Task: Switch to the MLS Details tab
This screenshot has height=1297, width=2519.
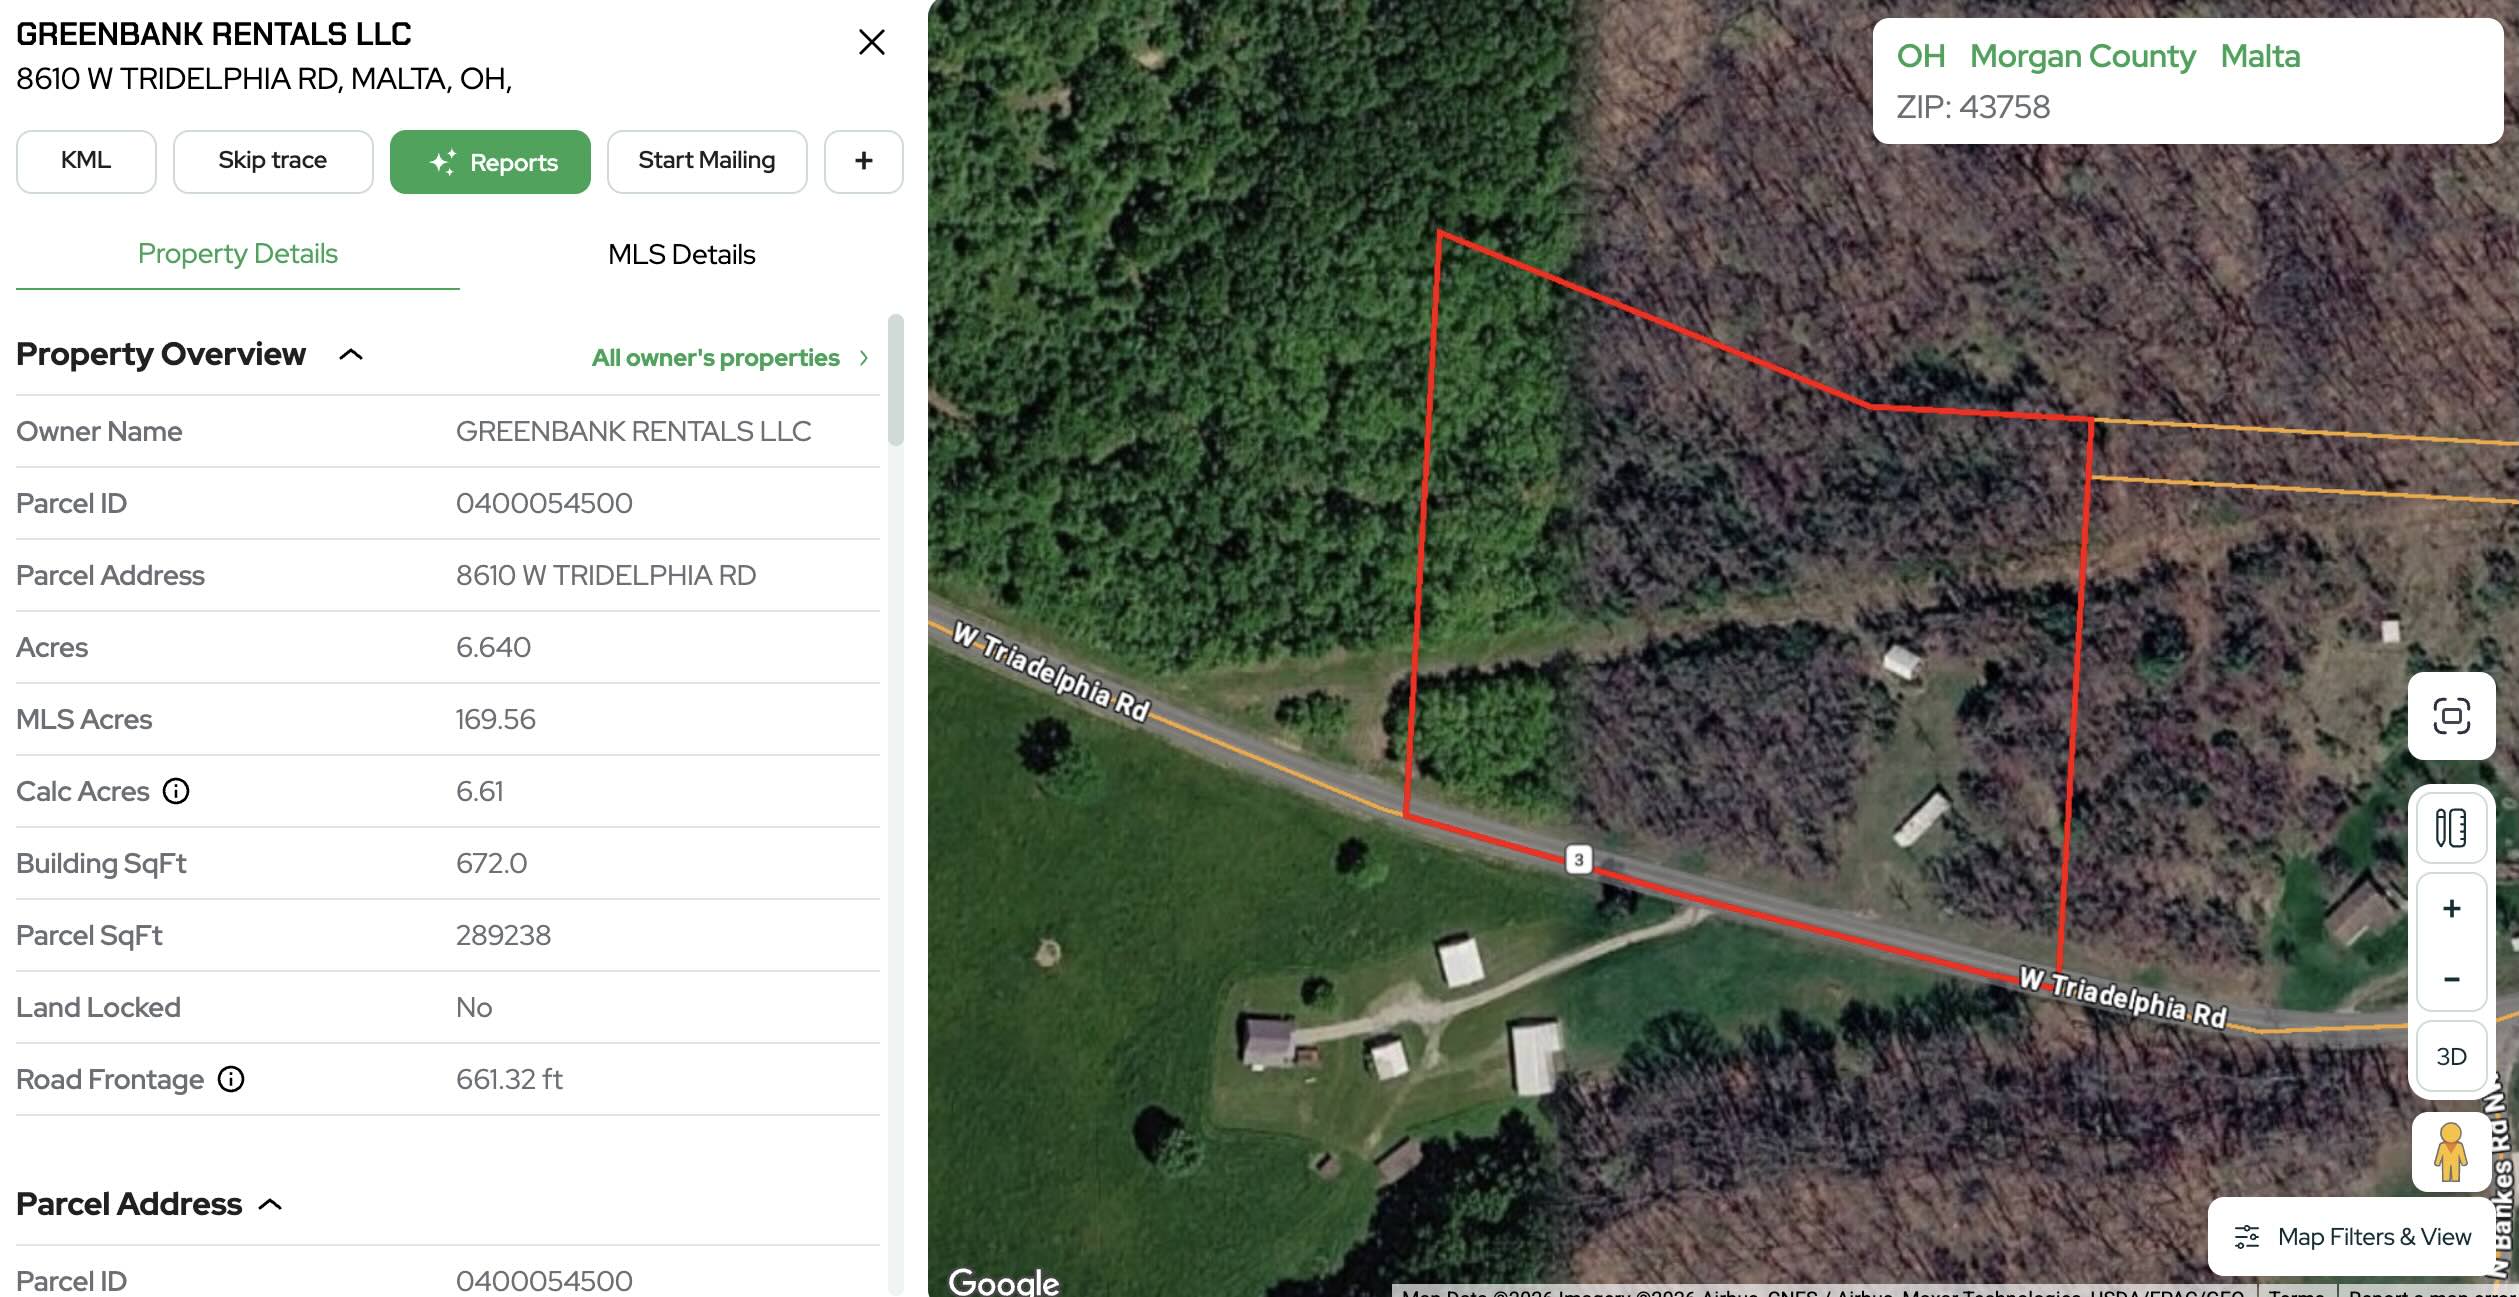Action: [682, 254]
